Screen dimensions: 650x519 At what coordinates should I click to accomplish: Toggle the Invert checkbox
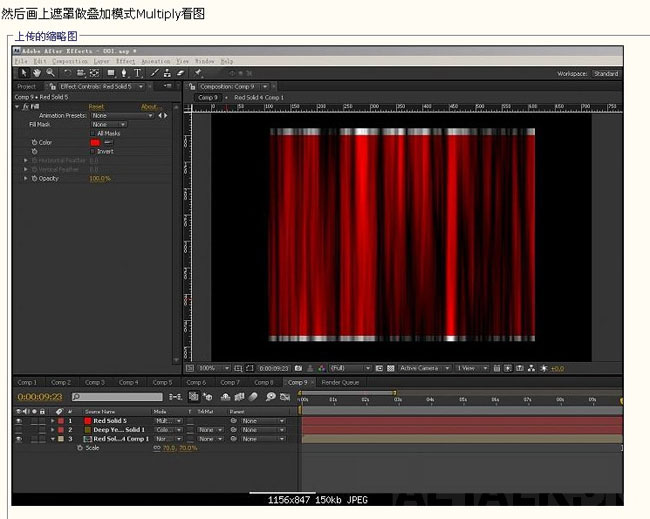pos(93,151)
